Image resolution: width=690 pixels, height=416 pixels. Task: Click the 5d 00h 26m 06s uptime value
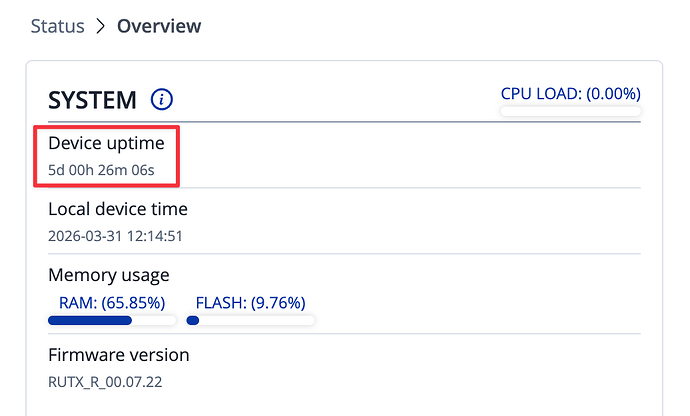[101, 169]
